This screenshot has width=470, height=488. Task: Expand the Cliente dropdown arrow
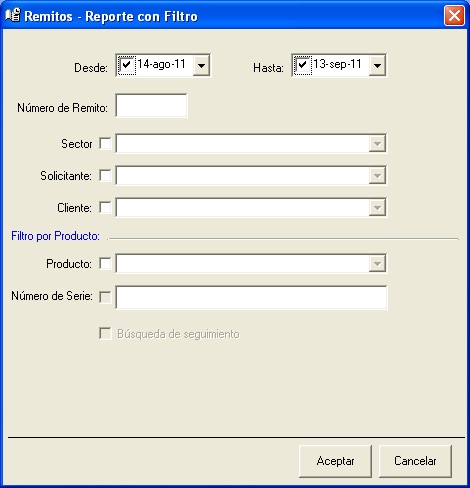click(x=377, y=207)
